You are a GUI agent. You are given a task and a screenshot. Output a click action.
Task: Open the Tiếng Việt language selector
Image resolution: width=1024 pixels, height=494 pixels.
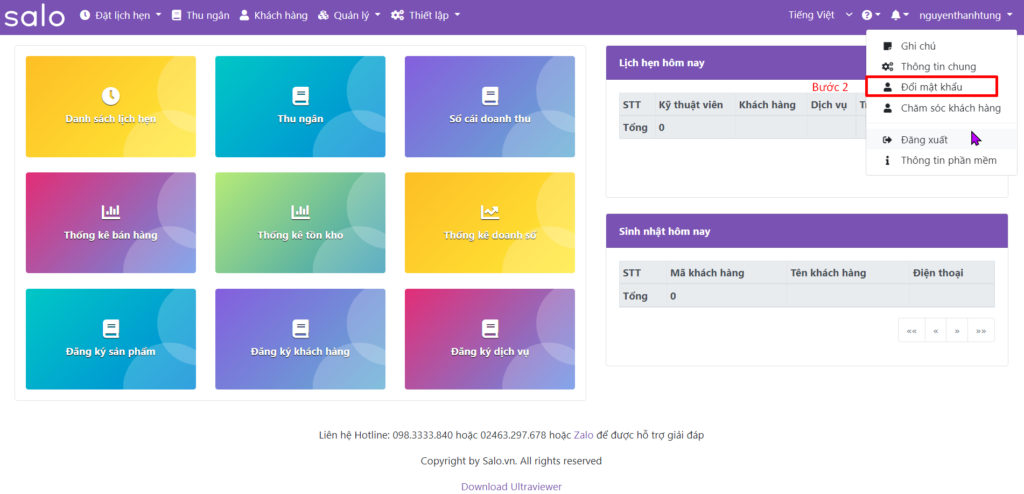pyautogui.click(x=820, y=16)
